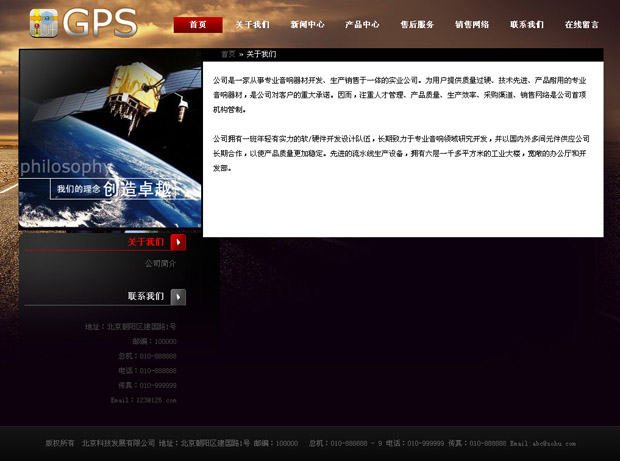The image size is (620, 461).
Task: Click 关于我们 in the breadcrumb trail
Action: (262, 54)
